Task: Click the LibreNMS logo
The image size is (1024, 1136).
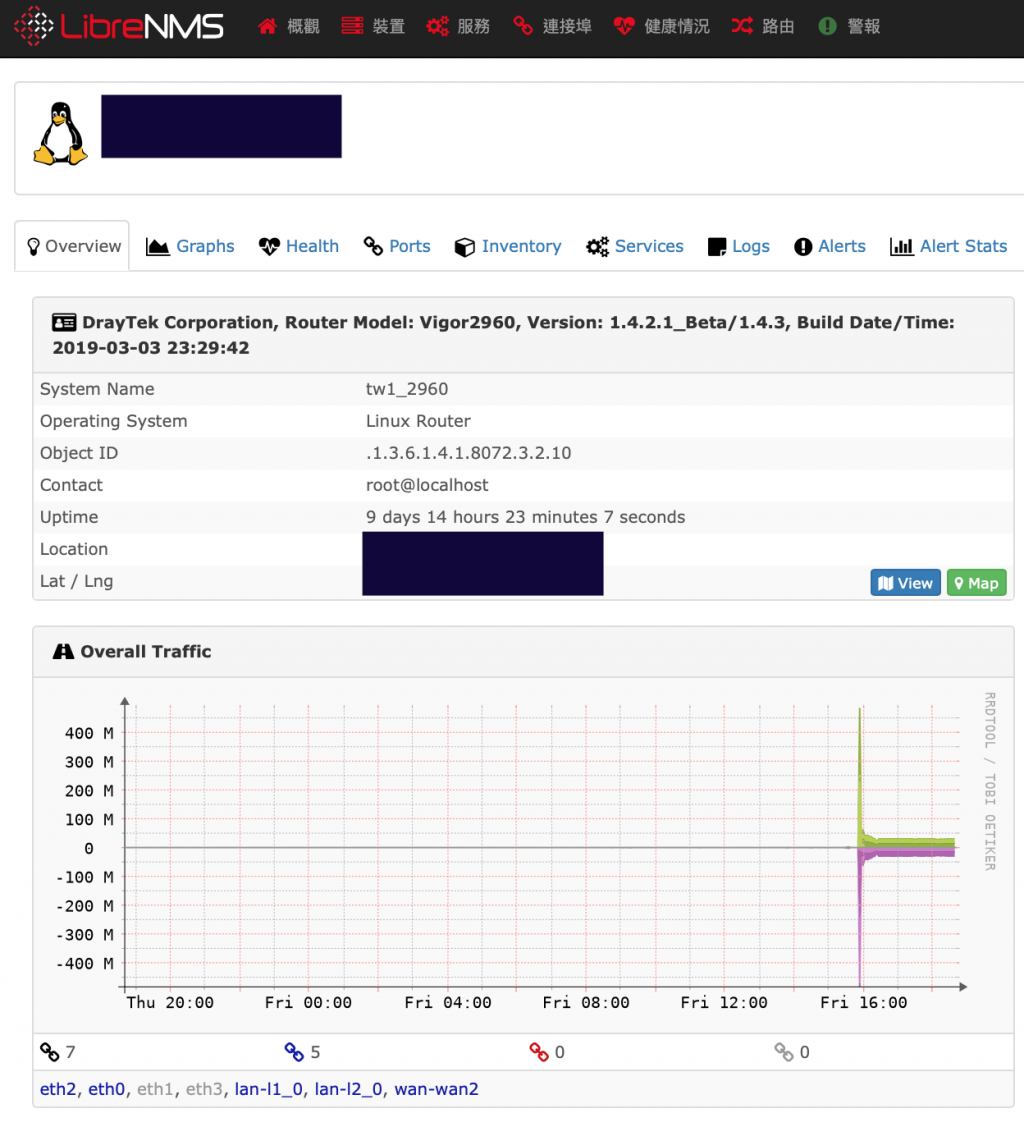Action: tap(119, 26)
